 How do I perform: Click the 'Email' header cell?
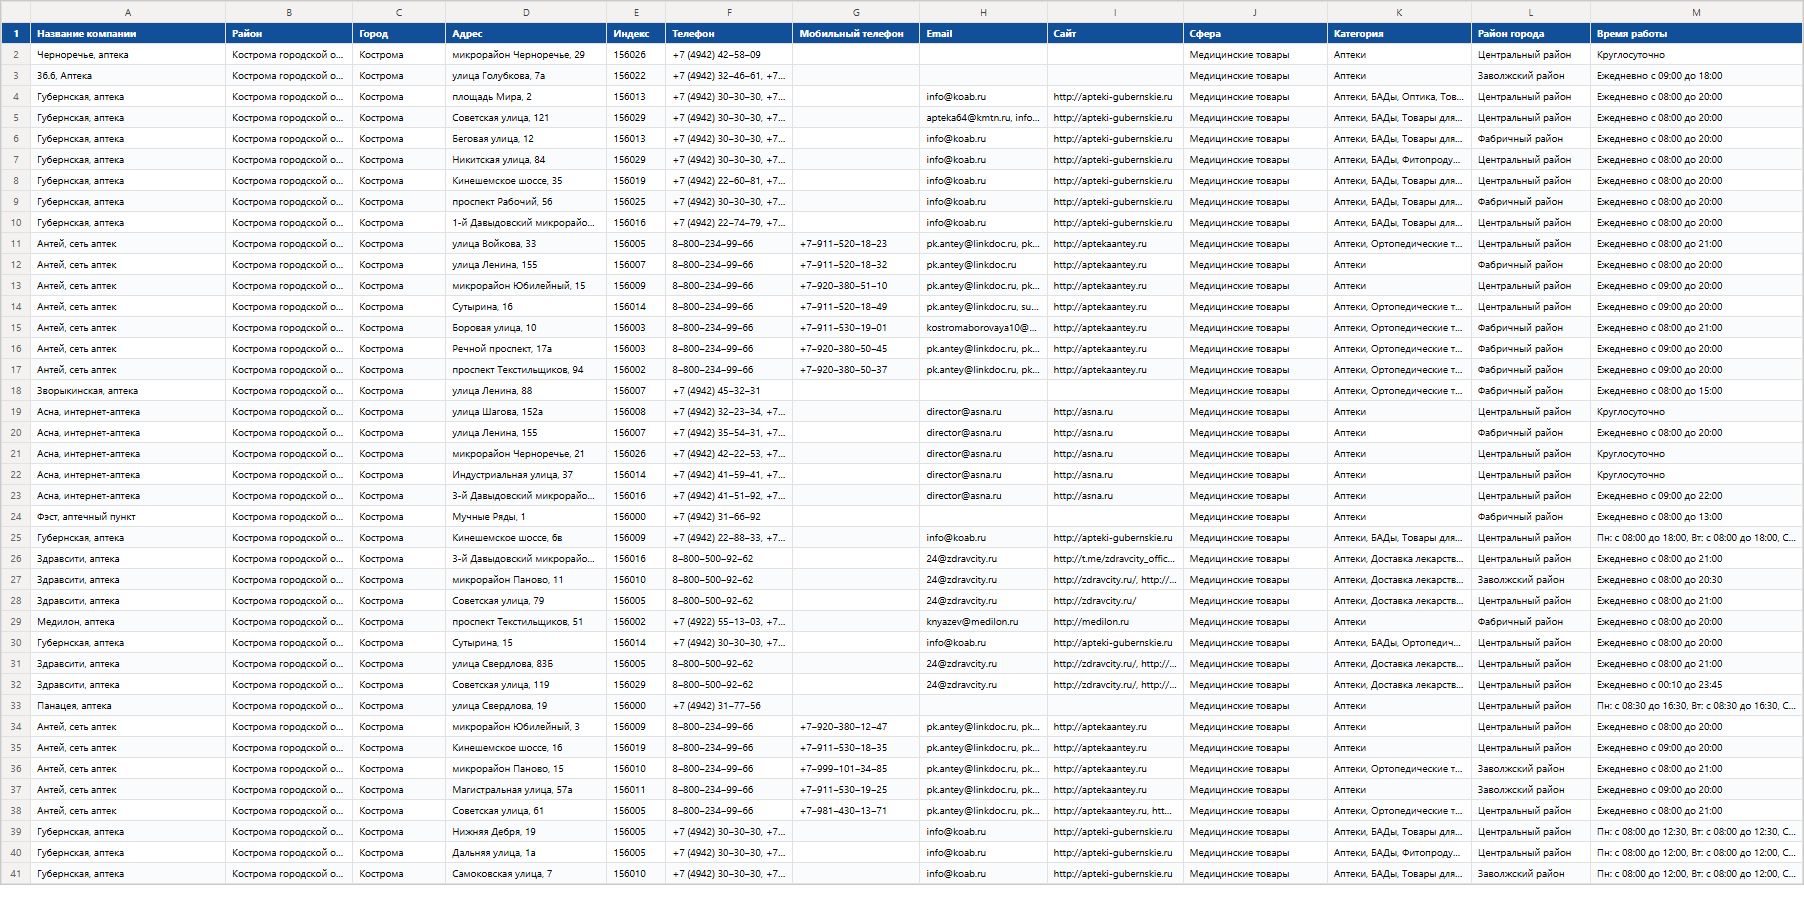coord(984,34)
